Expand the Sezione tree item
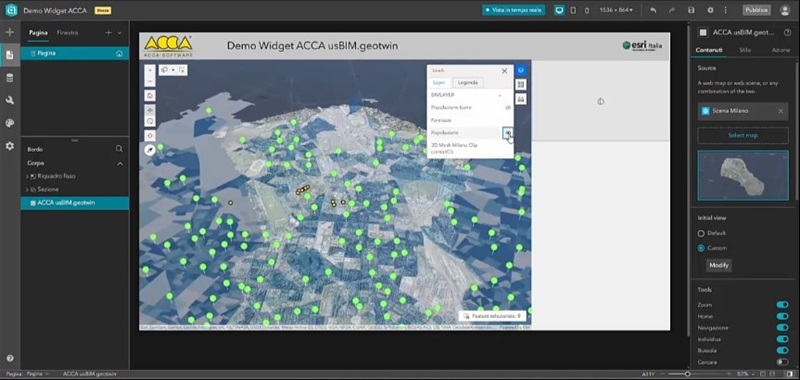Viewport: 800px width, 380px height. pyautogui.click(x=27, y=189)
